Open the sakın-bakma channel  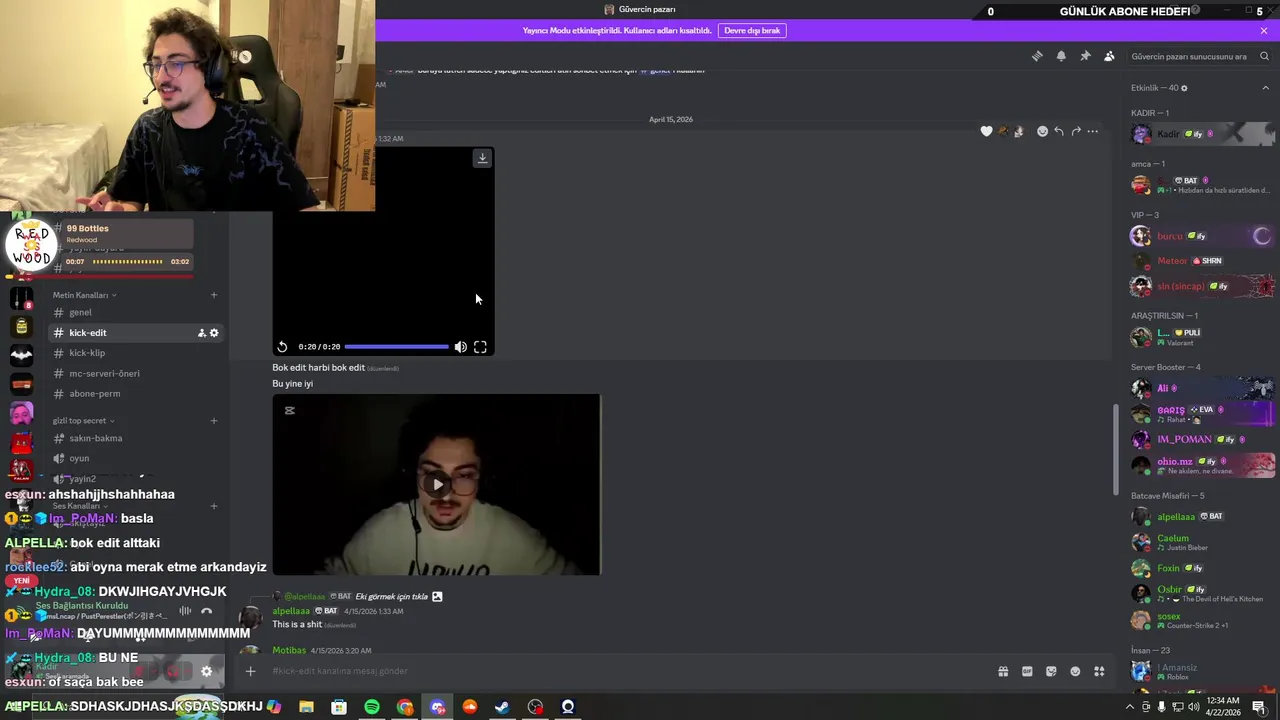(x=135, y=438)
